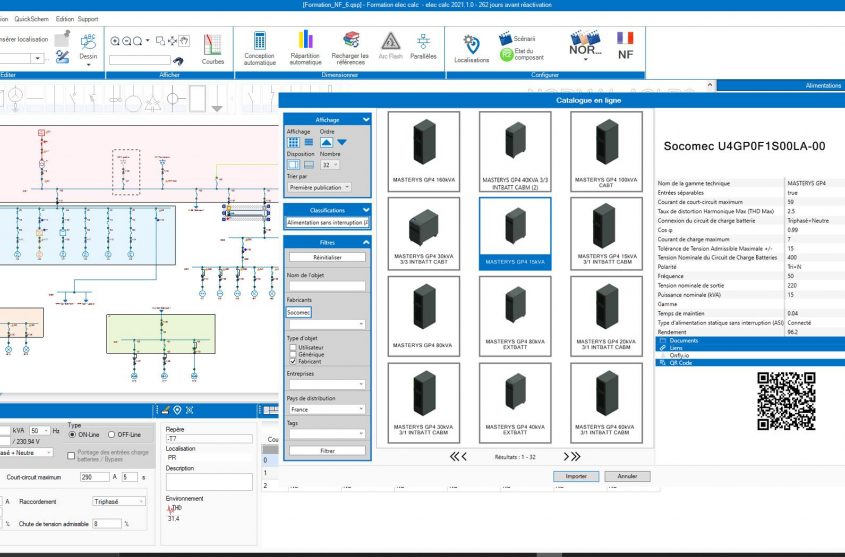Select MASTERYS GP4 100kVA CABT thumbnail
Image resolution: width=845 pixels, height=557 pixels.
[606, 151]
